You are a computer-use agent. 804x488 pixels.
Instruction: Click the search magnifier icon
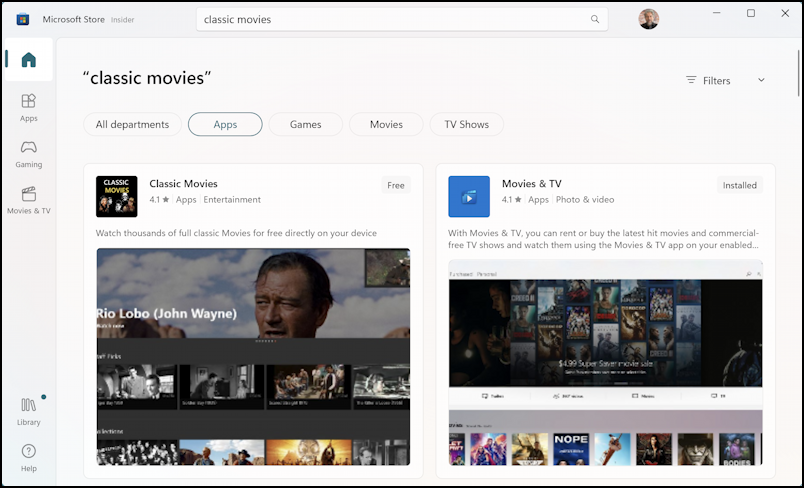click(595, 19)
